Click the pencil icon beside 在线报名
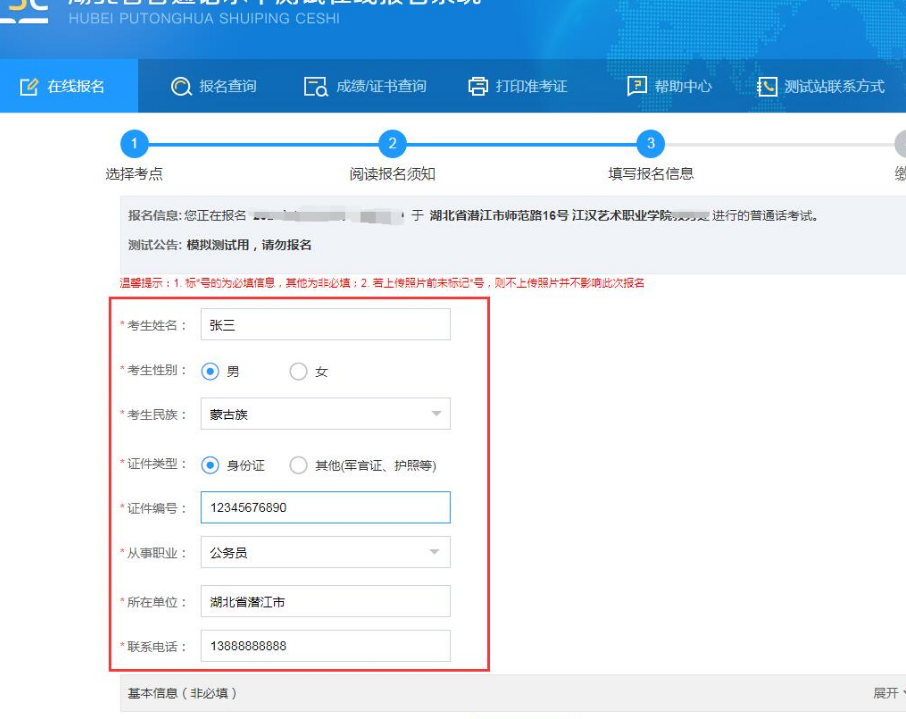The image size is (906, 719). coord(29,87)
